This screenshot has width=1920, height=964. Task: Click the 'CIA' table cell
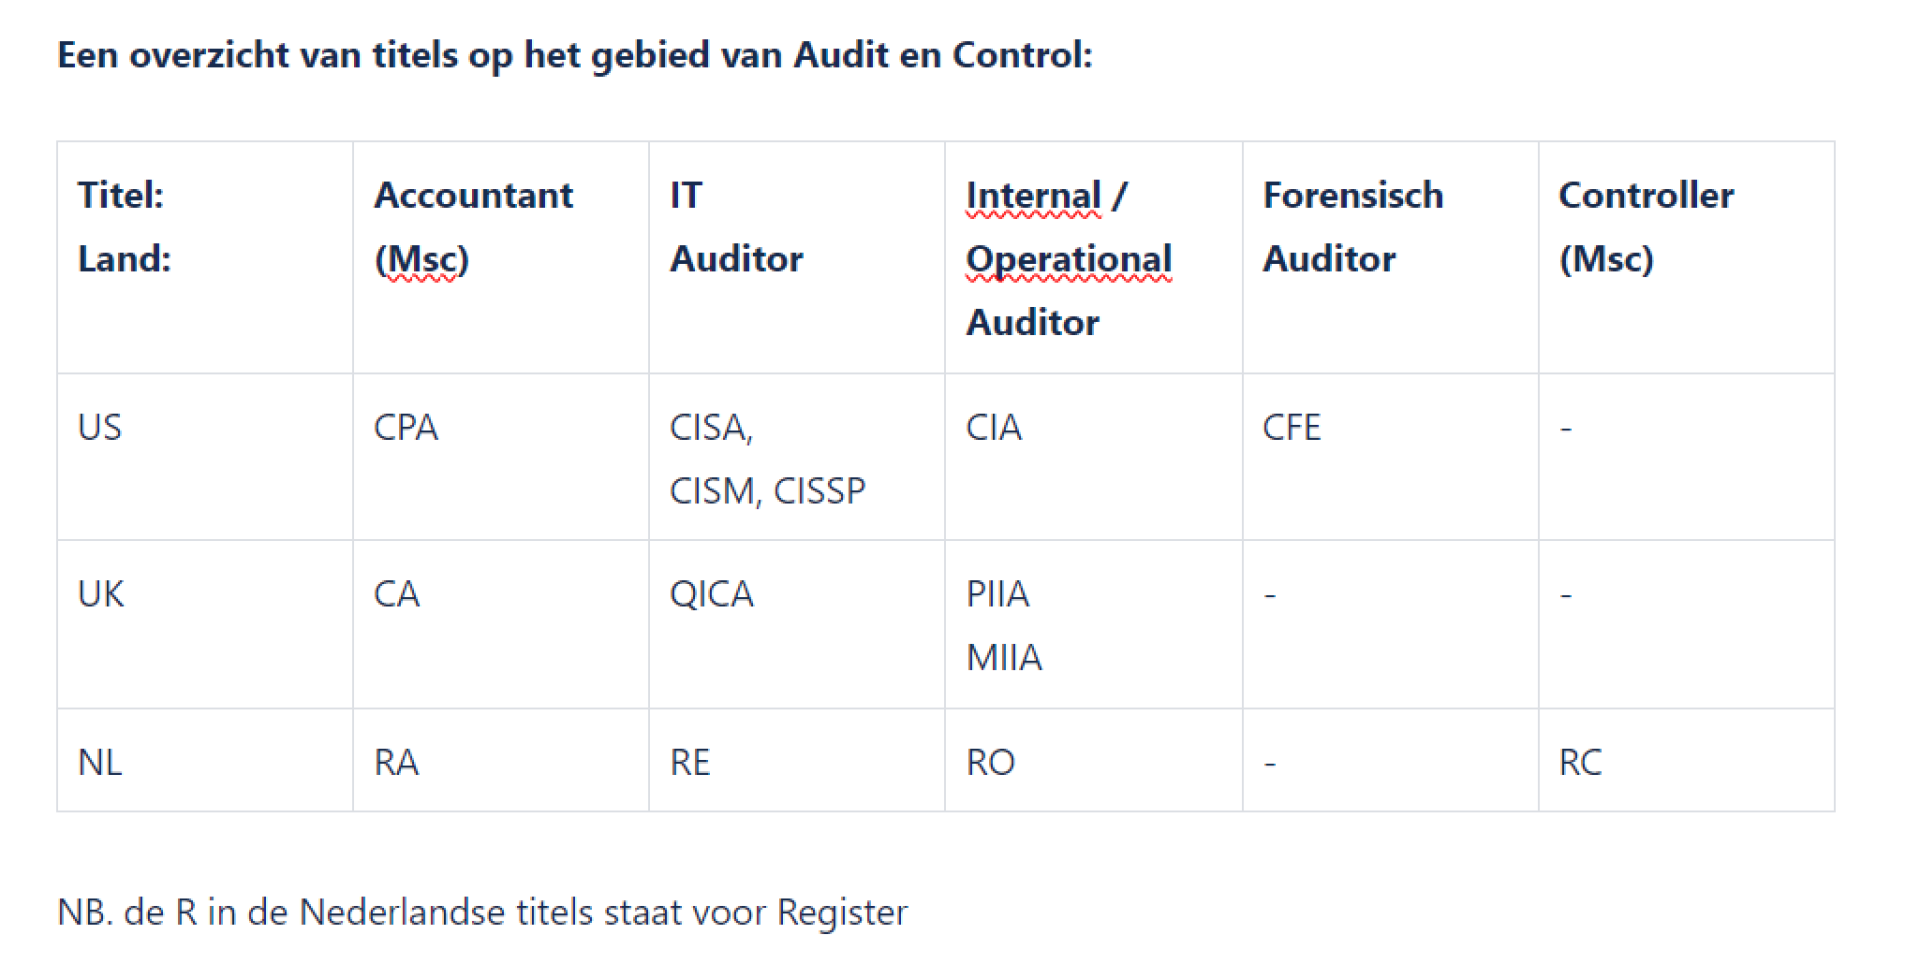(993, 428)
